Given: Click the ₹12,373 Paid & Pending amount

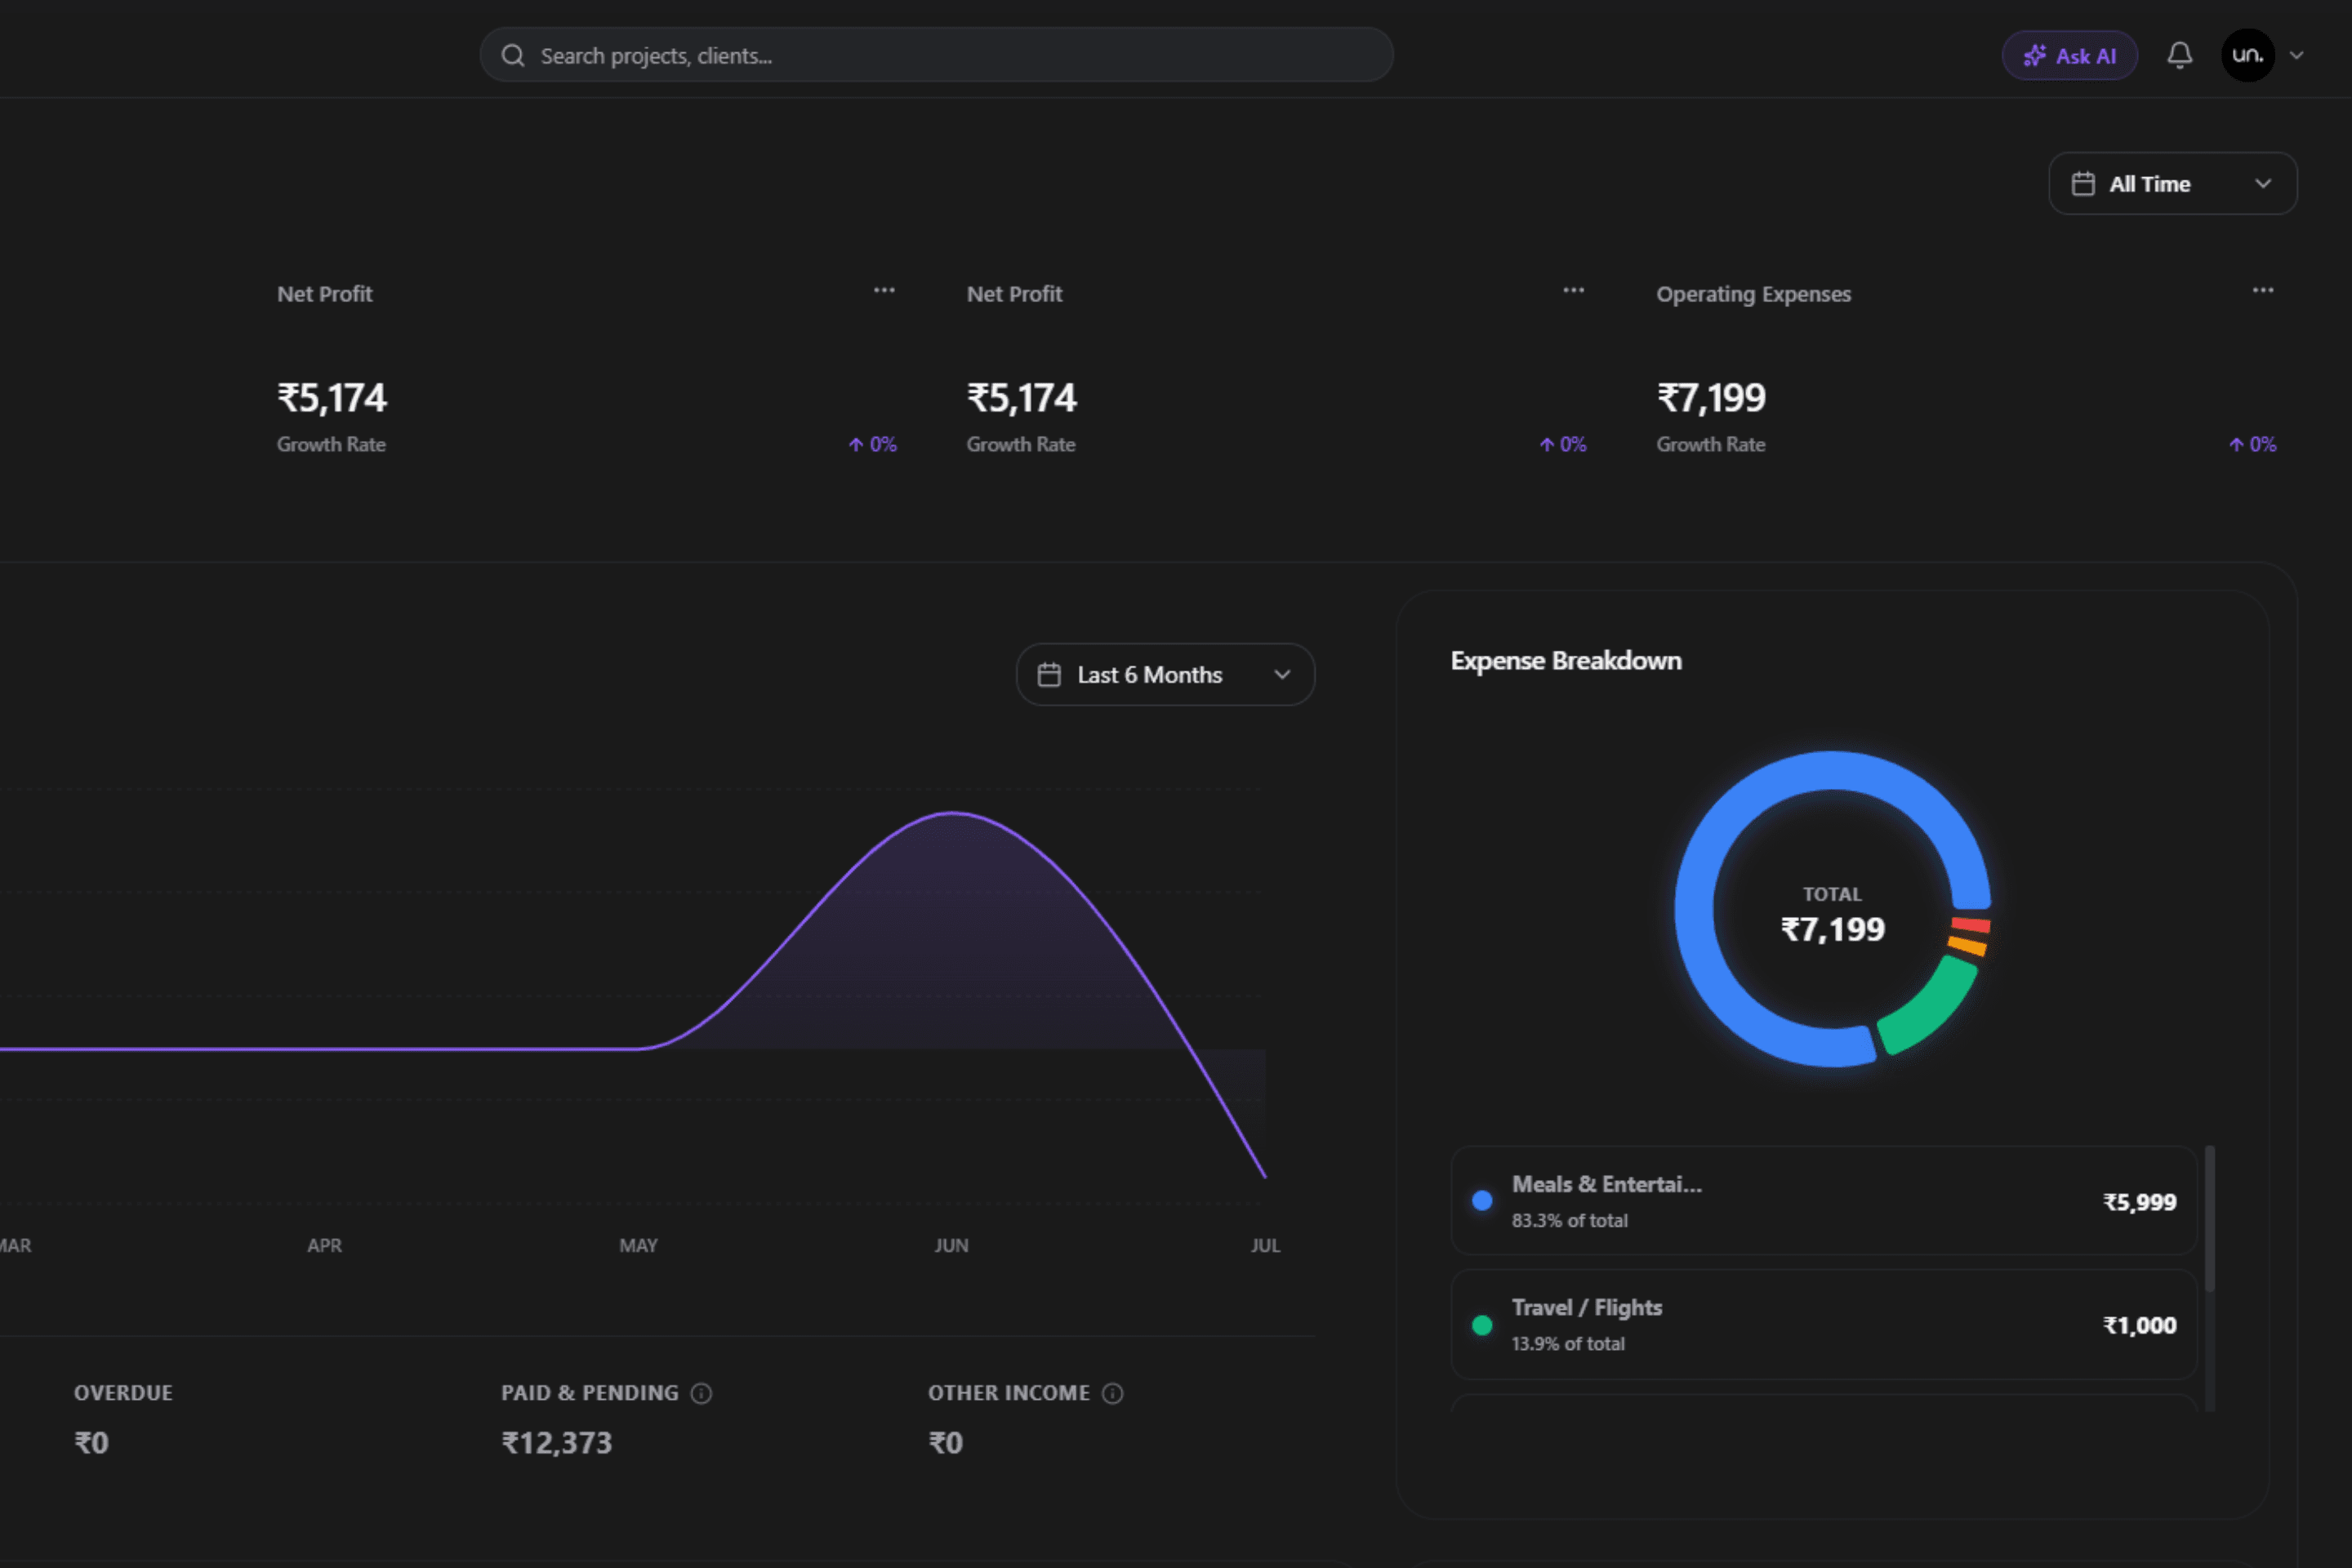Looking at the screenshot, I should pos(556,1442).
